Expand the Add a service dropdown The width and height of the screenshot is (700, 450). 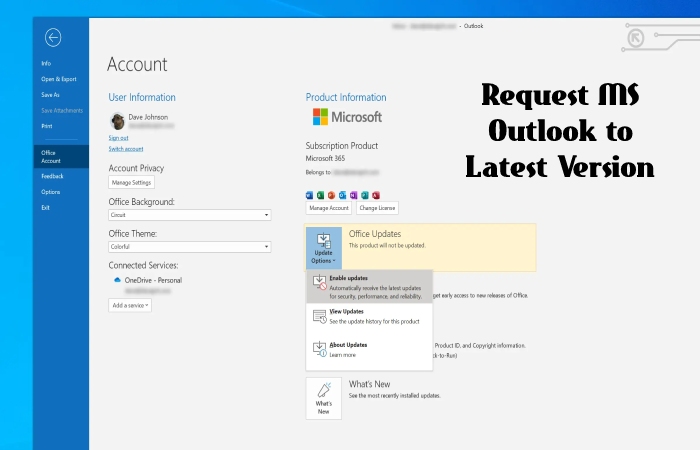130,305
